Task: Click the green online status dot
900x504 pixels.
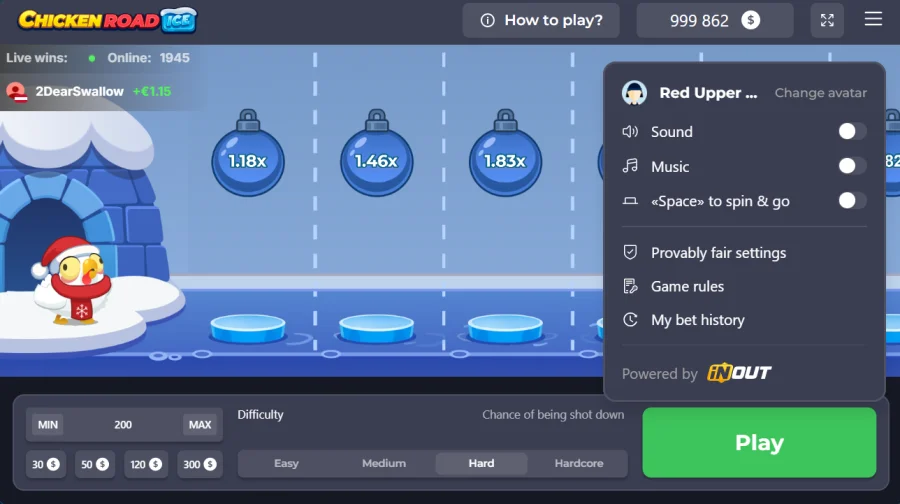Action: [x=92, y=58]
